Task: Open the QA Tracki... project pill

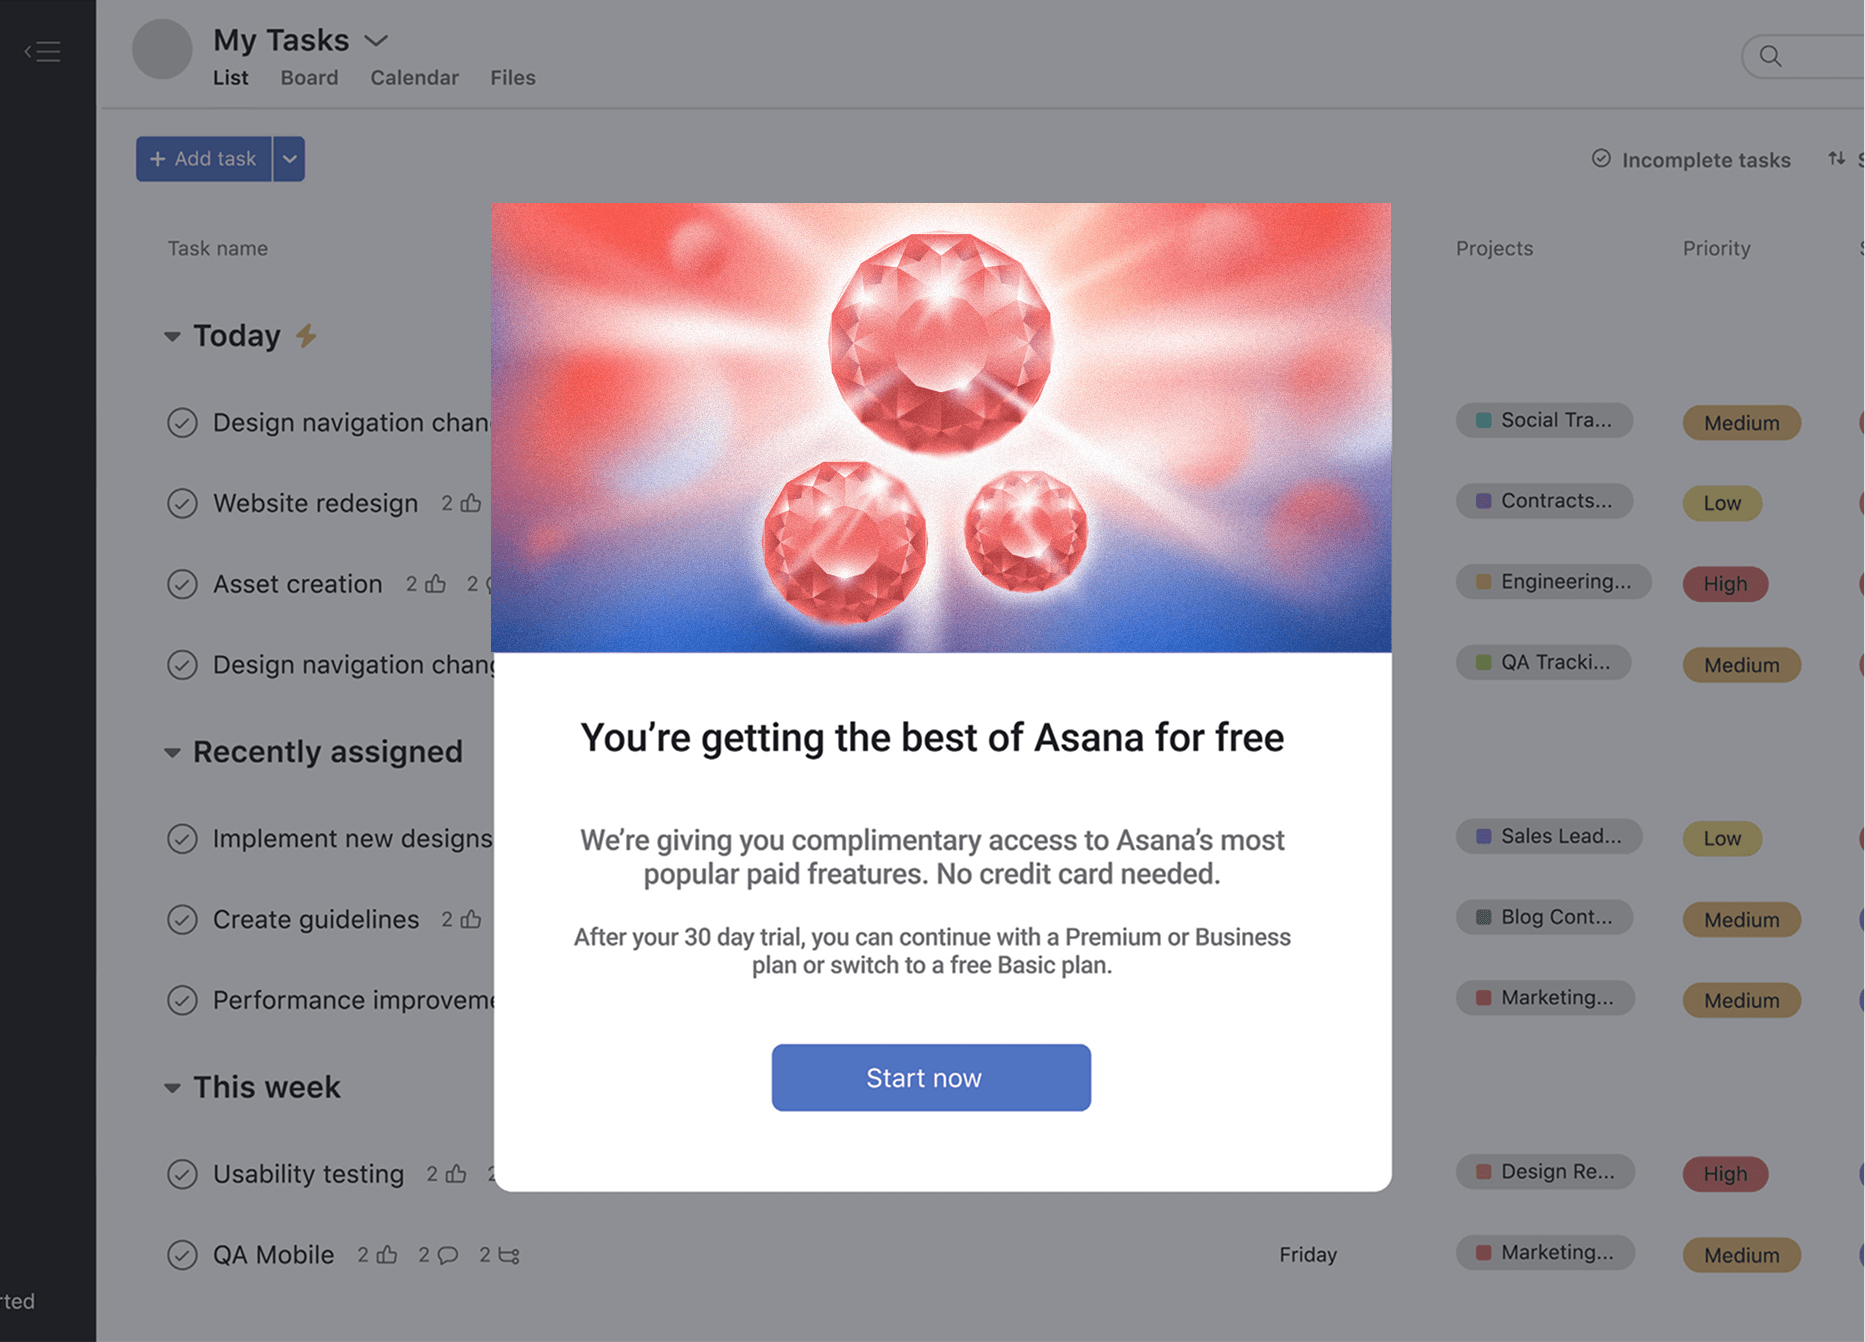Action: click(x=1543, y=662)
